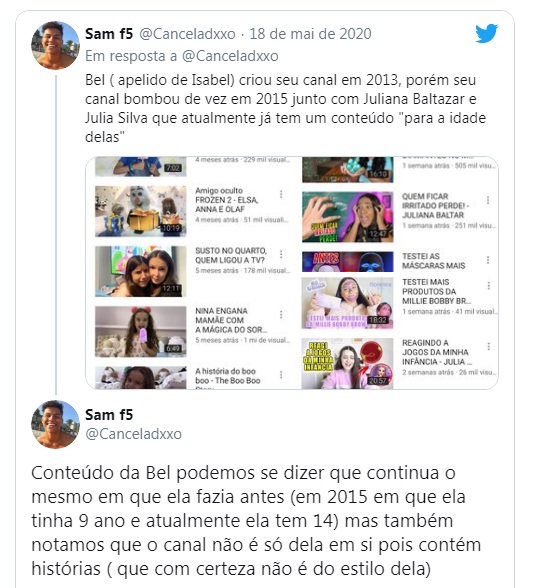Open options menu for Reagindo a jogos video
Image resolution: width=552 pixels, height=588 pixels.
[x=488, y=346]
